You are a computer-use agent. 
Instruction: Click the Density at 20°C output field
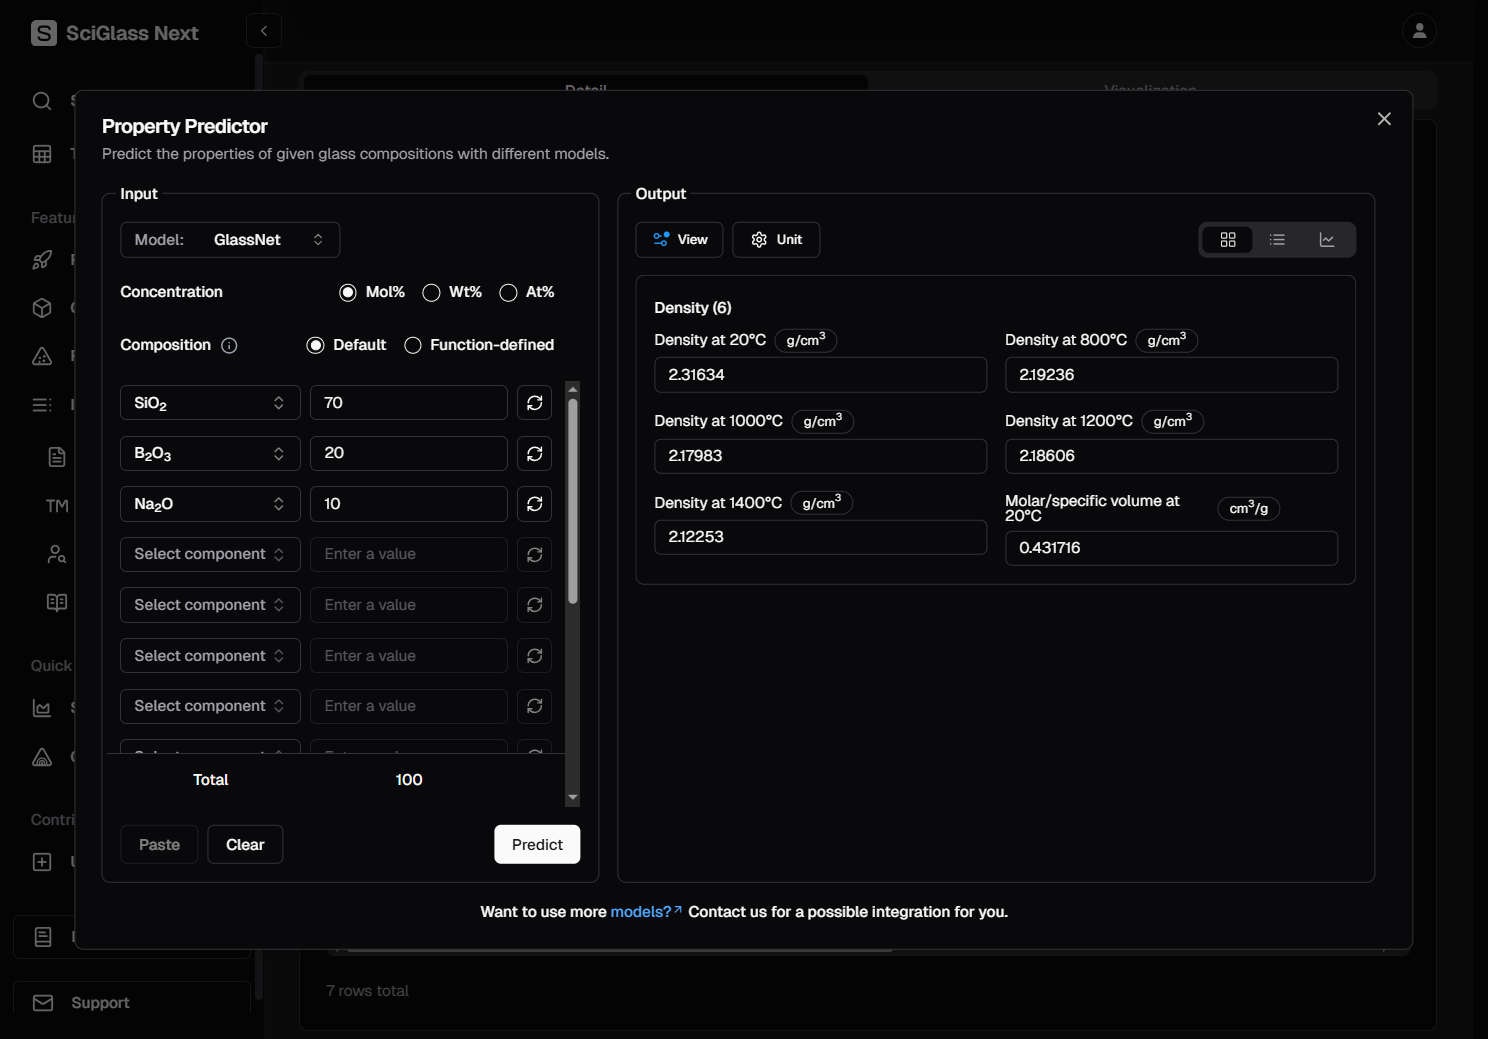point(820,375)
